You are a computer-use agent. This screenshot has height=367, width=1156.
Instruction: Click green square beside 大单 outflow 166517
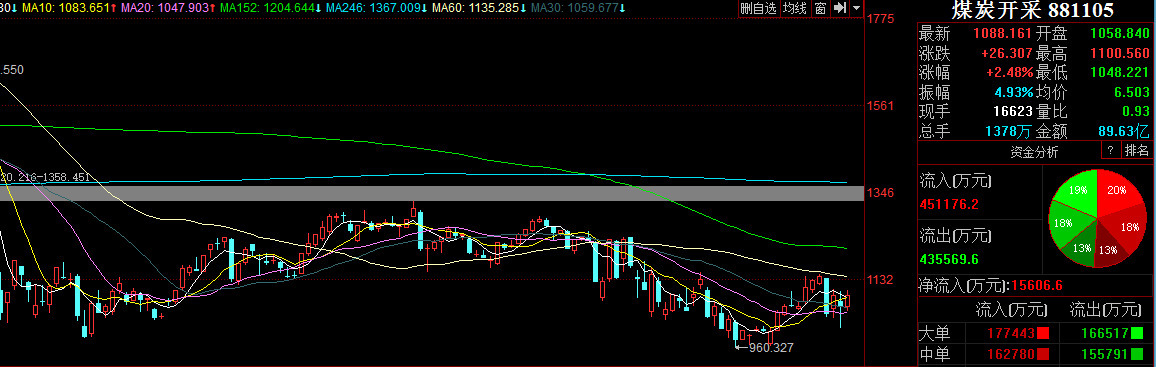click(1140, 333)
